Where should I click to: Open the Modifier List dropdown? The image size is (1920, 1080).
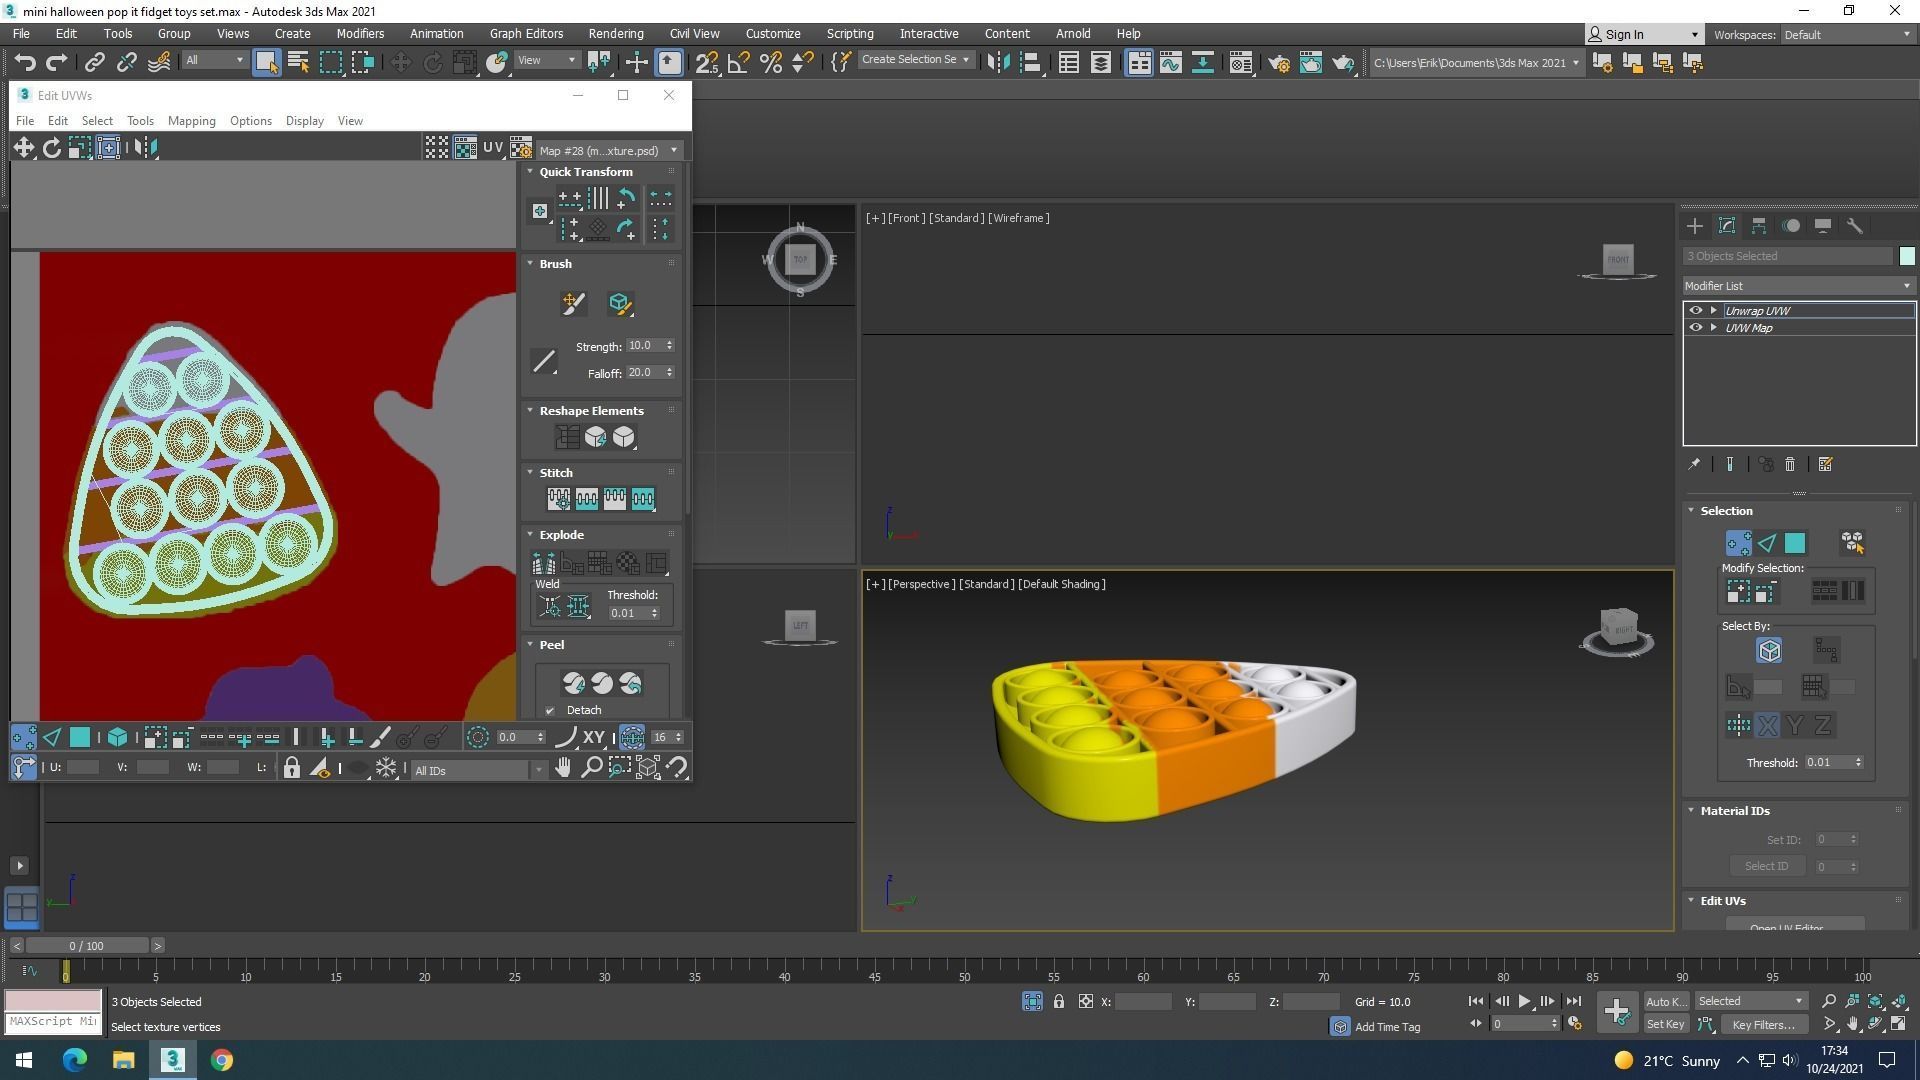[1797, 286]
